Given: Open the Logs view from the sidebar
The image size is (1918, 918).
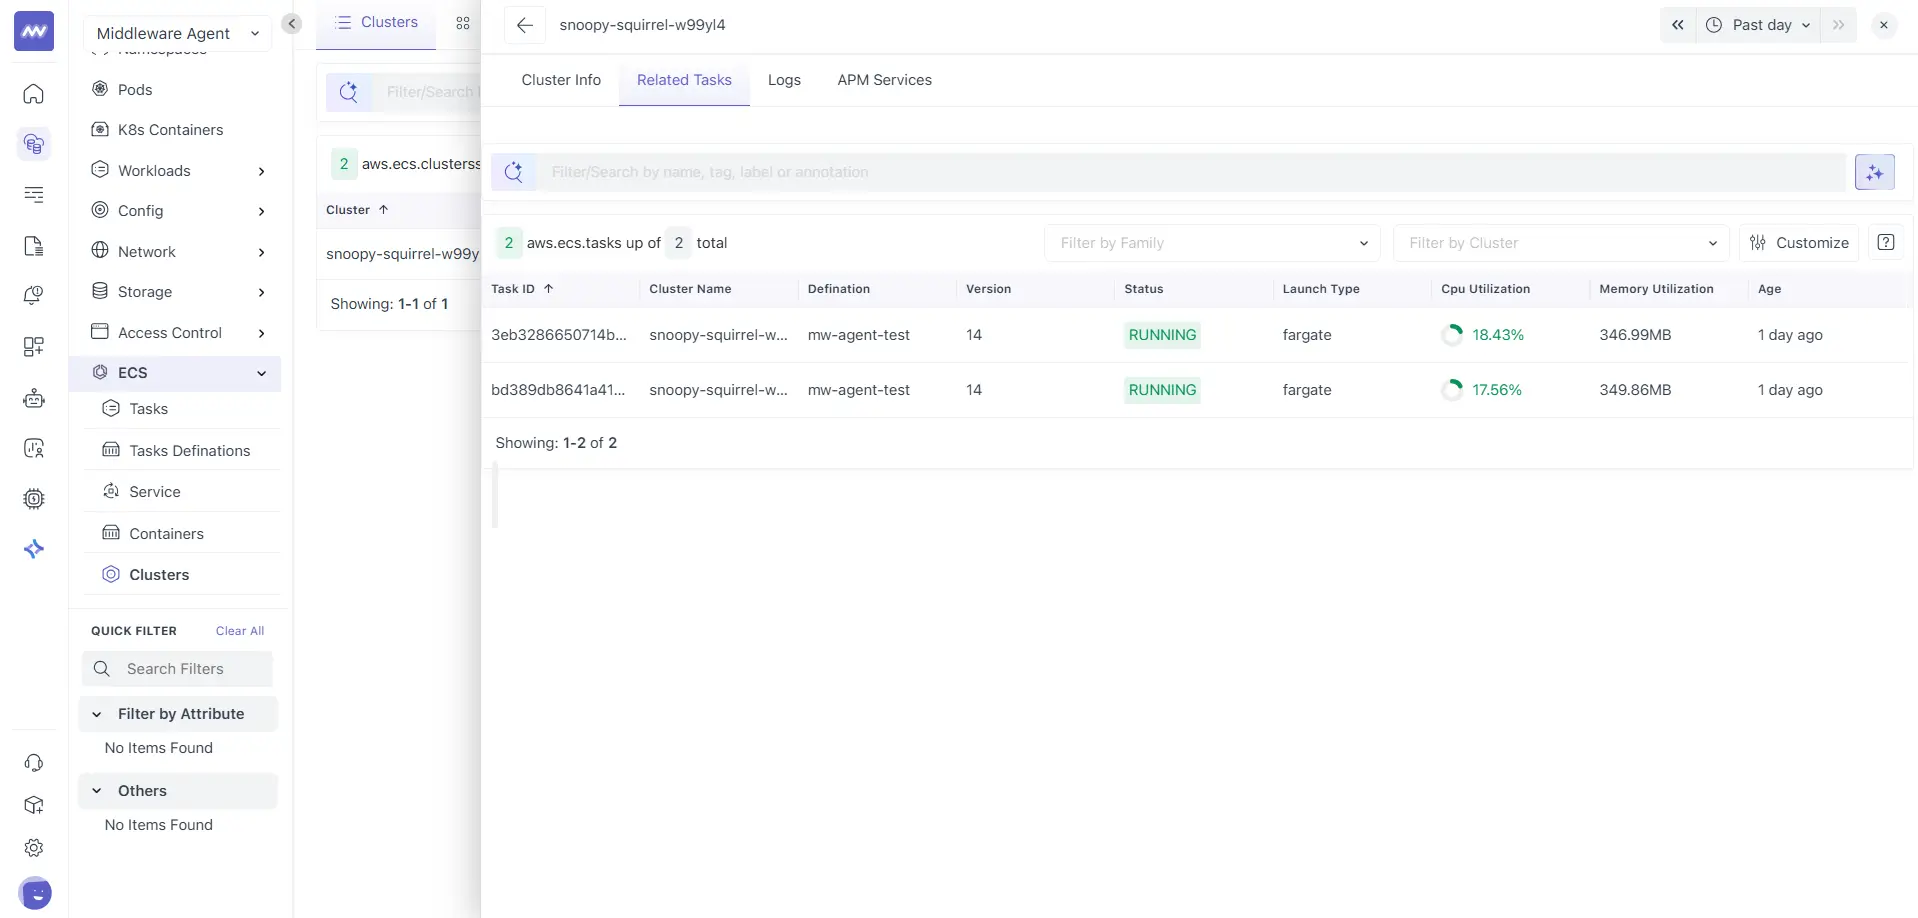Looking at the screenshot, I should click(34, 195).
